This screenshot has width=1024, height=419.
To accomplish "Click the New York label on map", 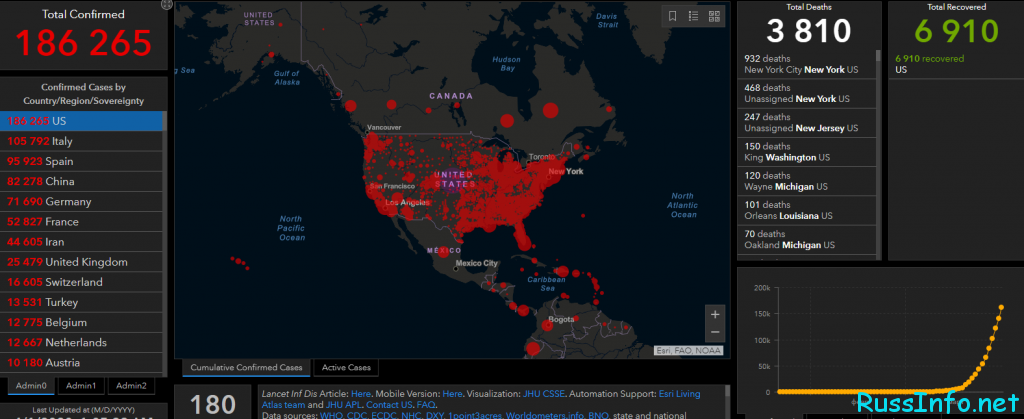I will pyautogui.click(x=566, y=172).
